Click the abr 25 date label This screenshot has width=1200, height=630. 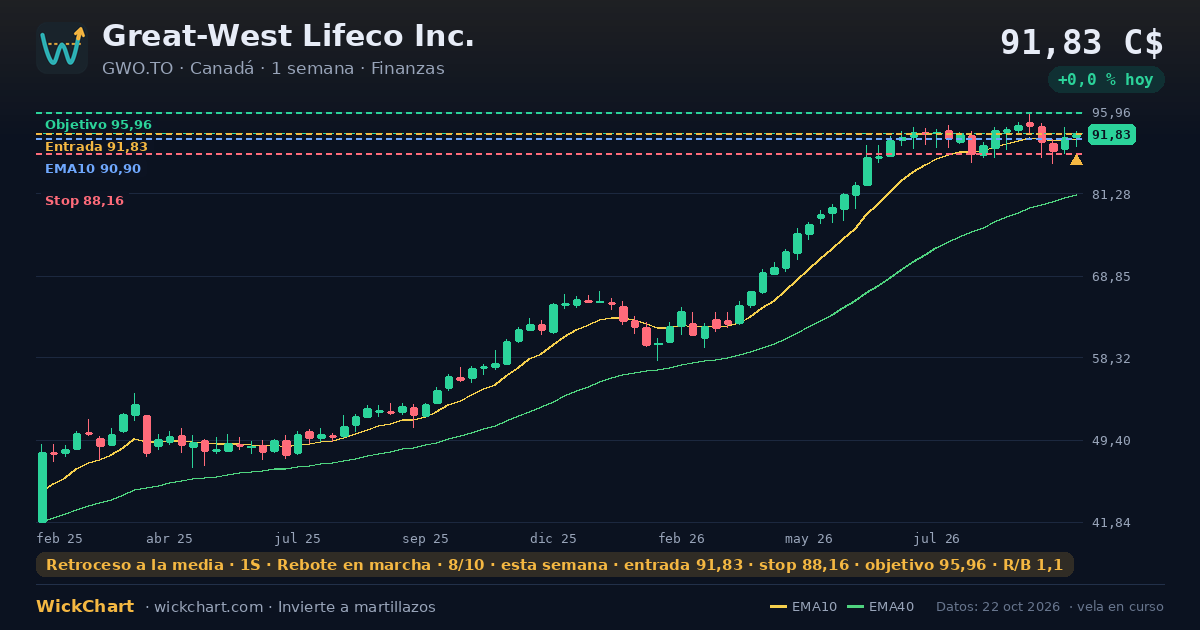click(x=169, y=538)
